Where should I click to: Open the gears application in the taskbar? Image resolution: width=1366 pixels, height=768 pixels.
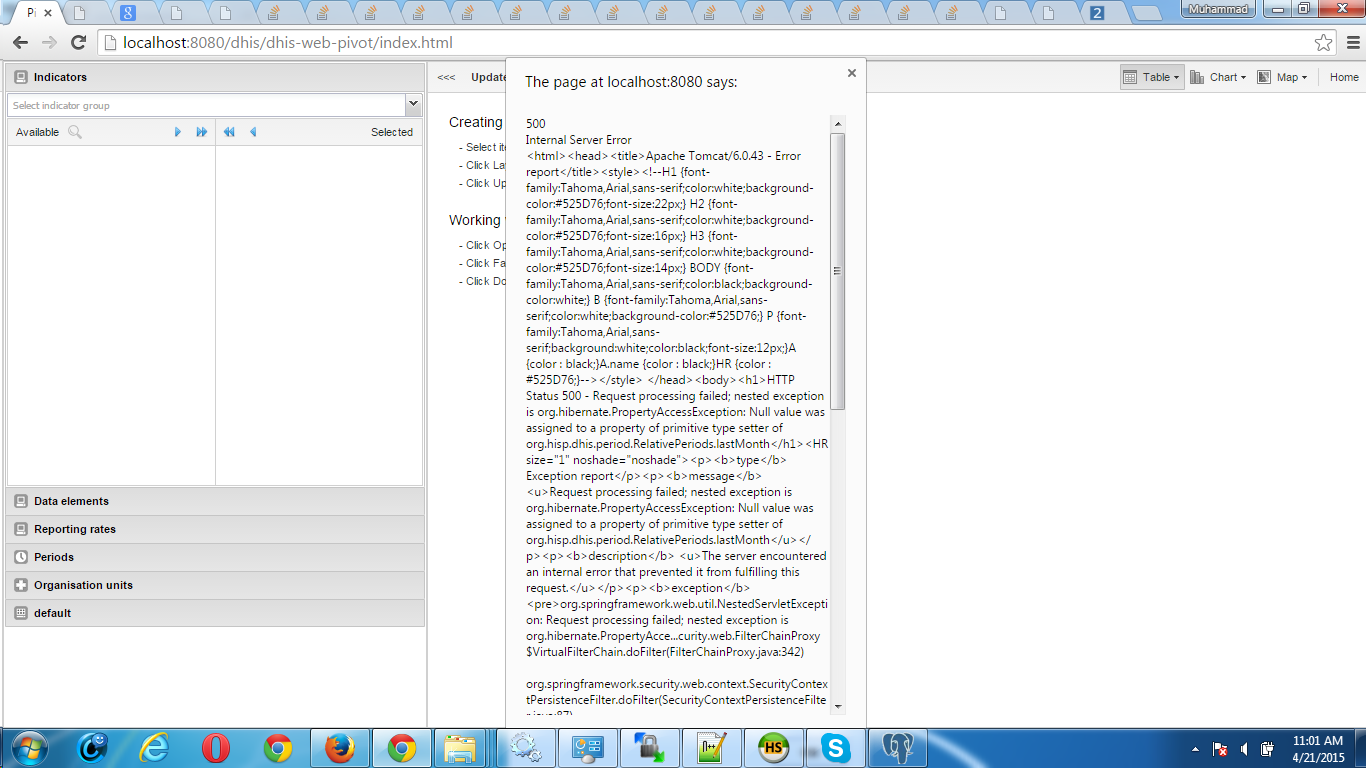coord(526,748)
